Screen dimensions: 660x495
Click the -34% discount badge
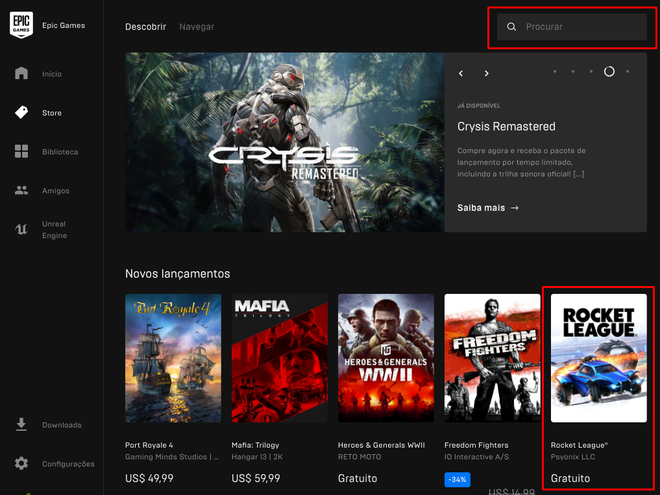(457, 479)
